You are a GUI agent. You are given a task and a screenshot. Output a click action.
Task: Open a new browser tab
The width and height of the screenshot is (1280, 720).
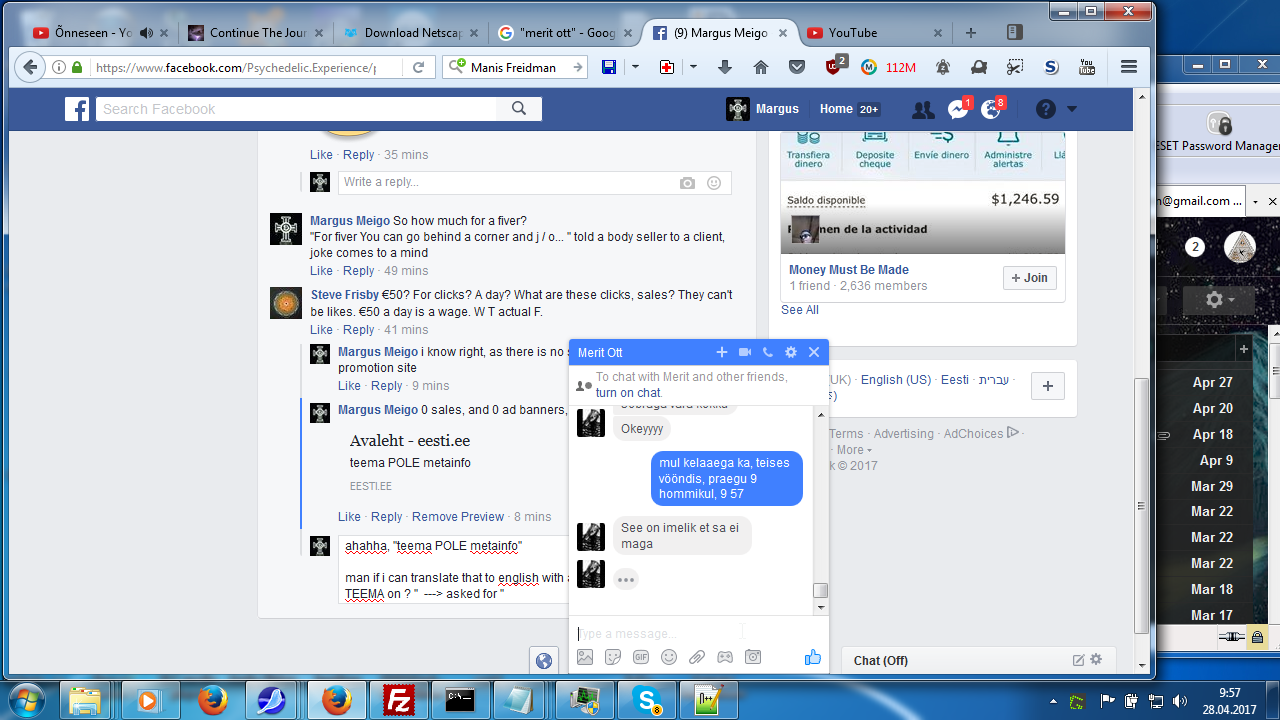point(970,33)
